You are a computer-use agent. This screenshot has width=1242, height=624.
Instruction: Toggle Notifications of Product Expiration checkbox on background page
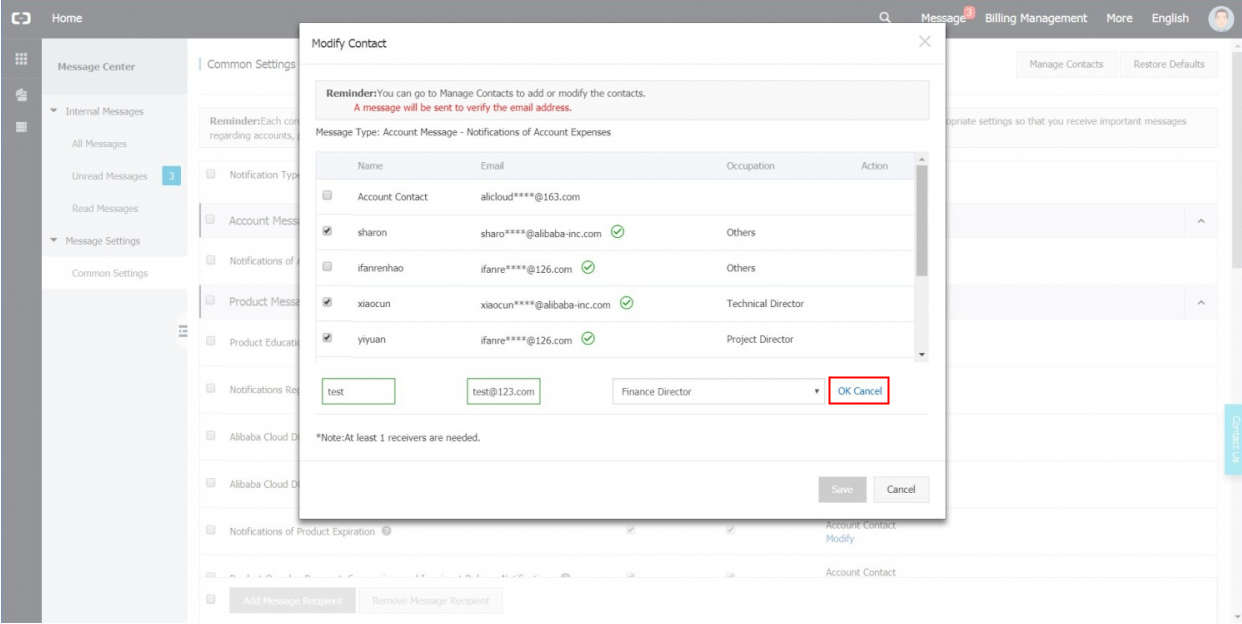[210, 530]
